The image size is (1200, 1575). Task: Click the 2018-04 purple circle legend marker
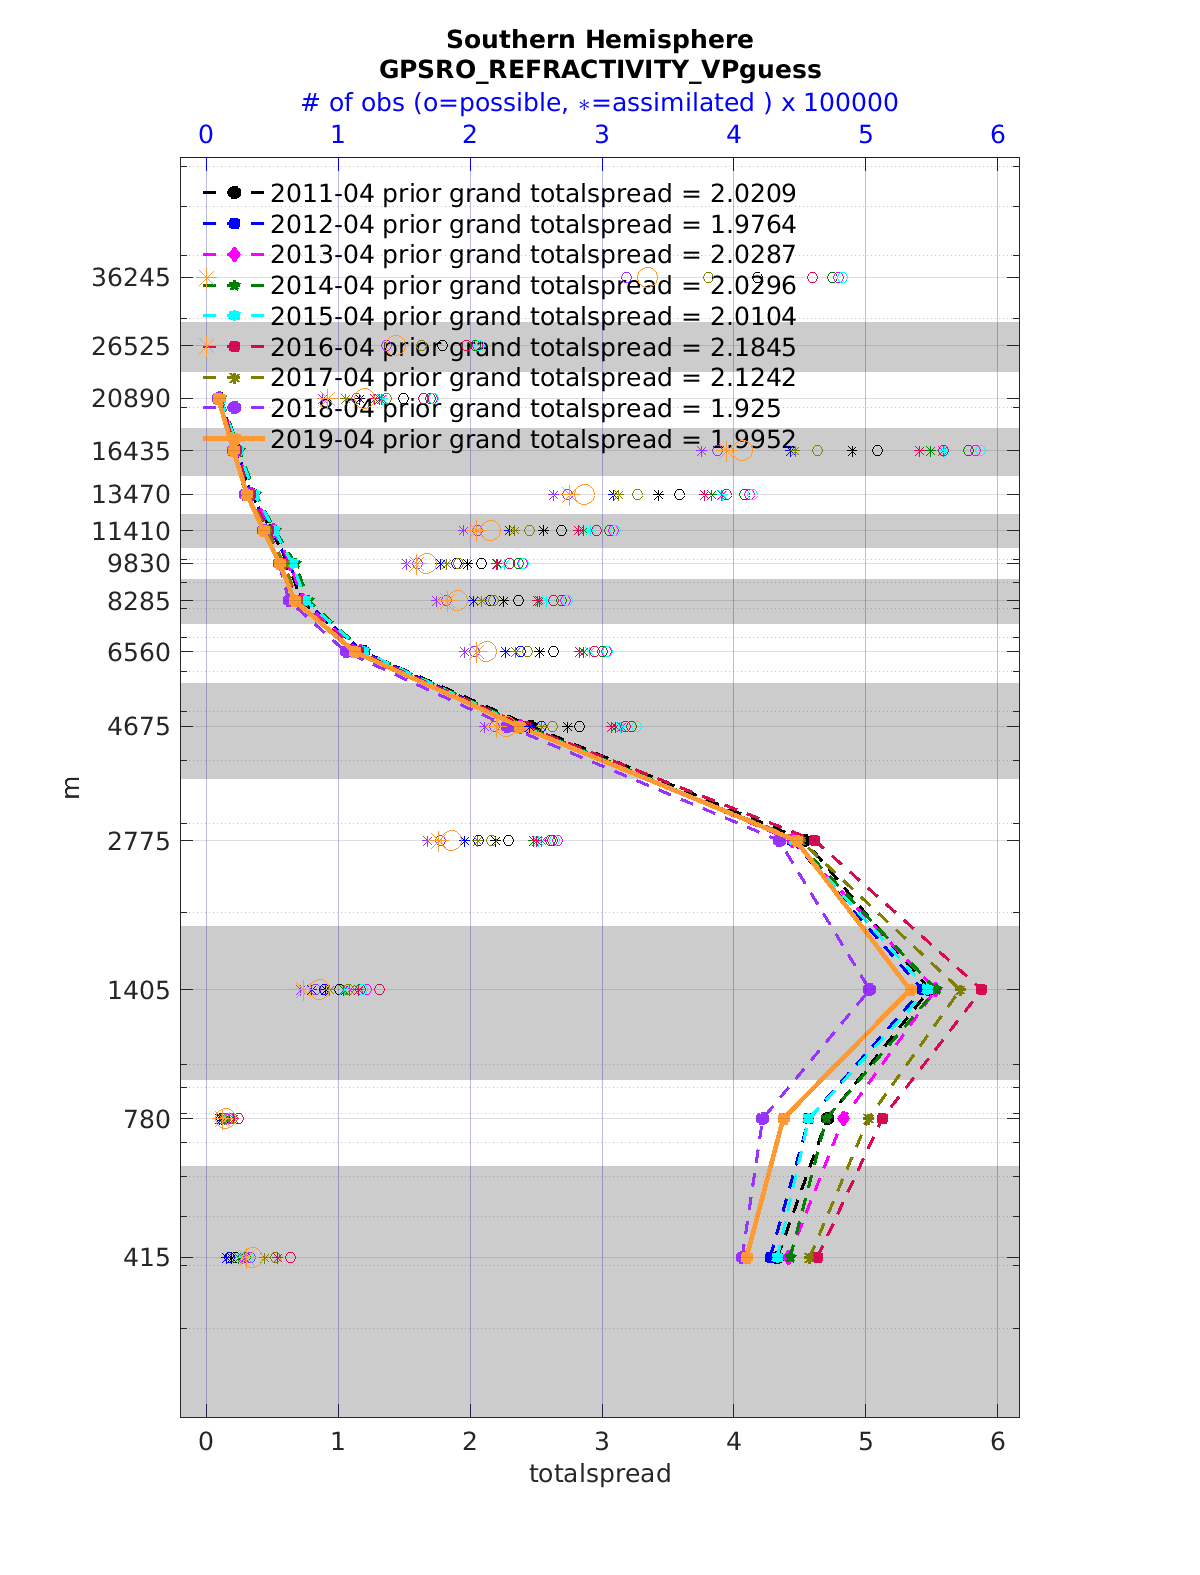click(234, 408)
